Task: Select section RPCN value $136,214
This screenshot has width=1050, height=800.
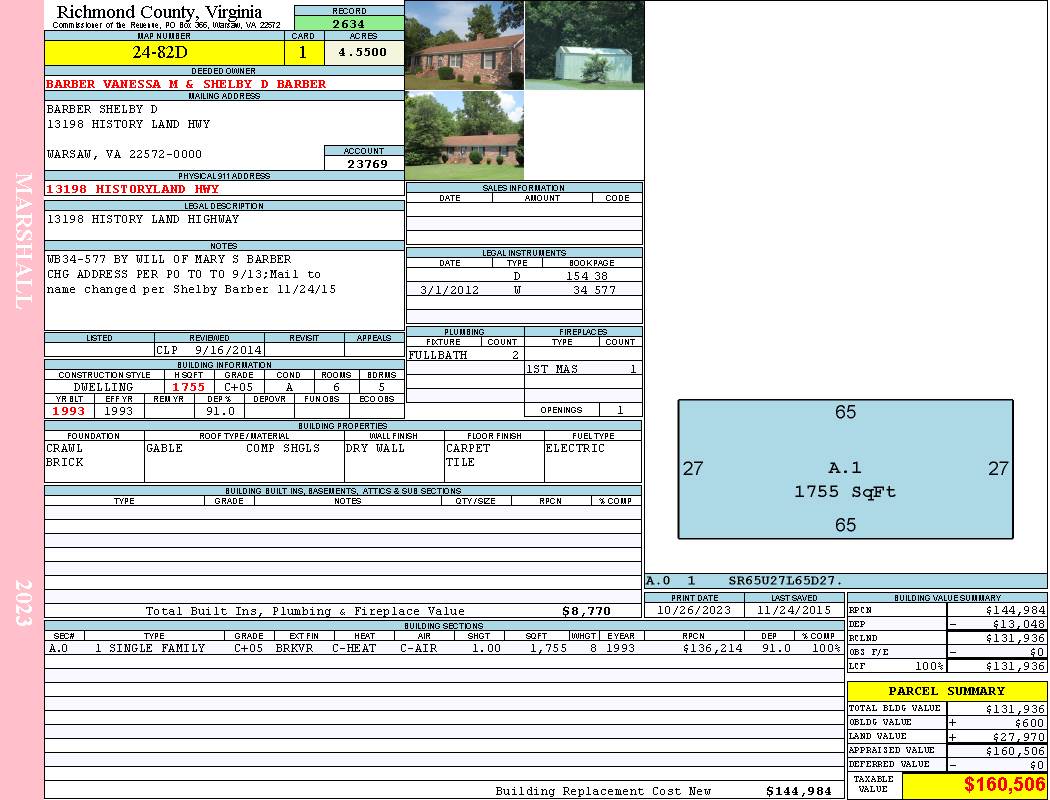Action: [712, 648]
